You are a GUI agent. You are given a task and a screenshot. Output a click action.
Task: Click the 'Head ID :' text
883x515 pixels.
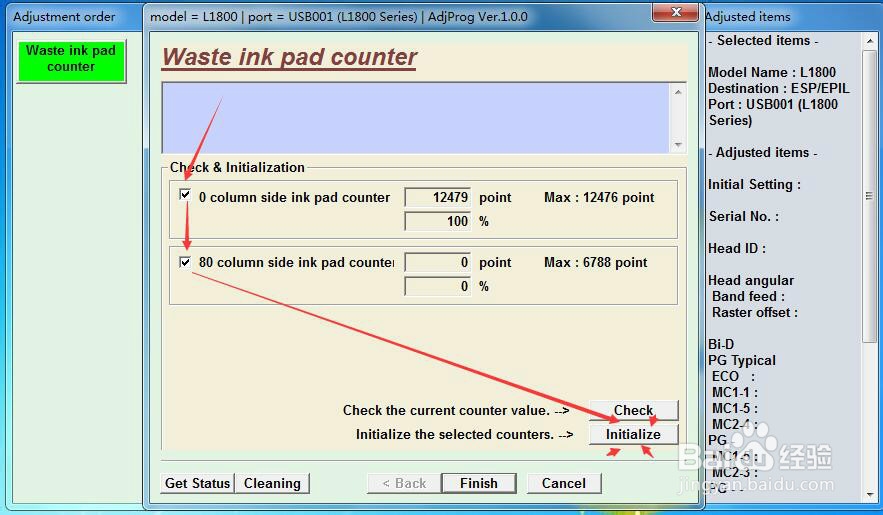[x=737, y=249]
